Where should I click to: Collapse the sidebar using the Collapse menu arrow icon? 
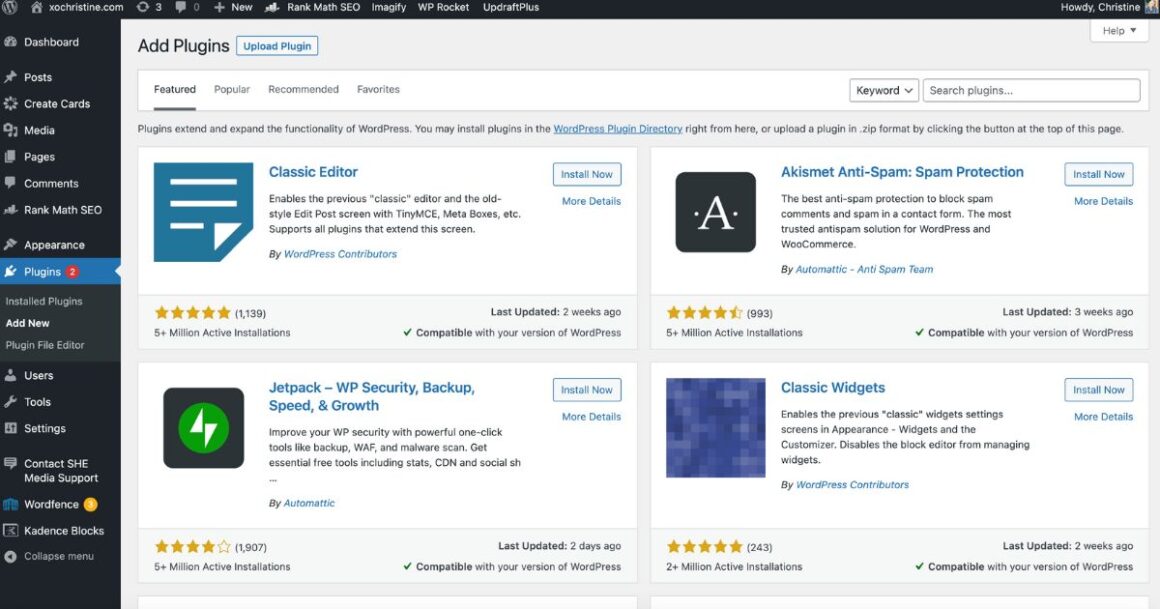click(x=10, y=556)
